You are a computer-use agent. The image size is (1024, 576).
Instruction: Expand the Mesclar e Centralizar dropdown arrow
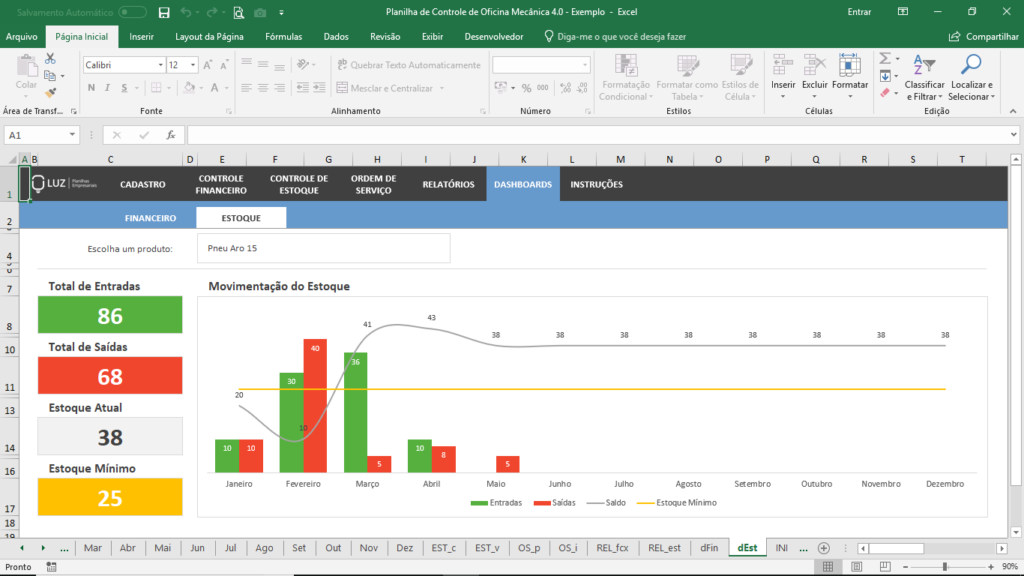pos(442,88)
